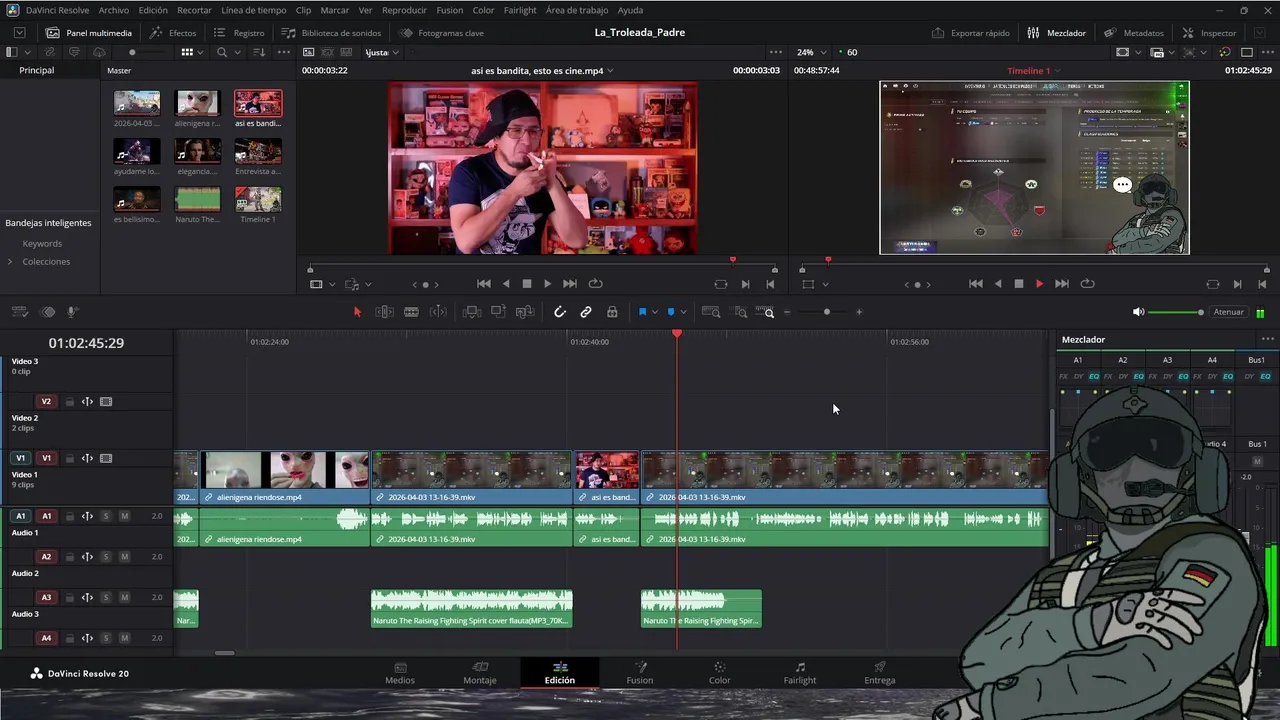This screenshot has width=1280, height=720.
Task: Choose the Blade Edit Mode tool
Action: [411, 312]
